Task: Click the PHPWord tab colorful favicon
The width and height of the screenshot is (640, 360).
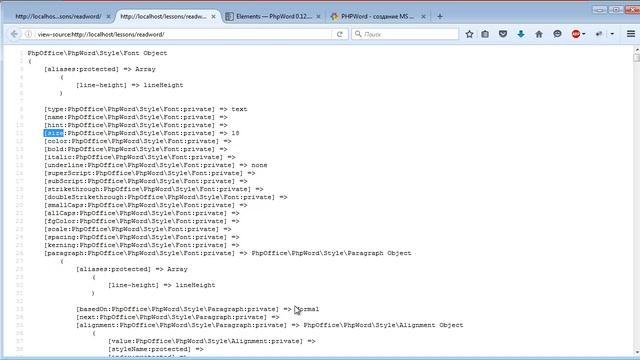Action: (x=334, y=16)
